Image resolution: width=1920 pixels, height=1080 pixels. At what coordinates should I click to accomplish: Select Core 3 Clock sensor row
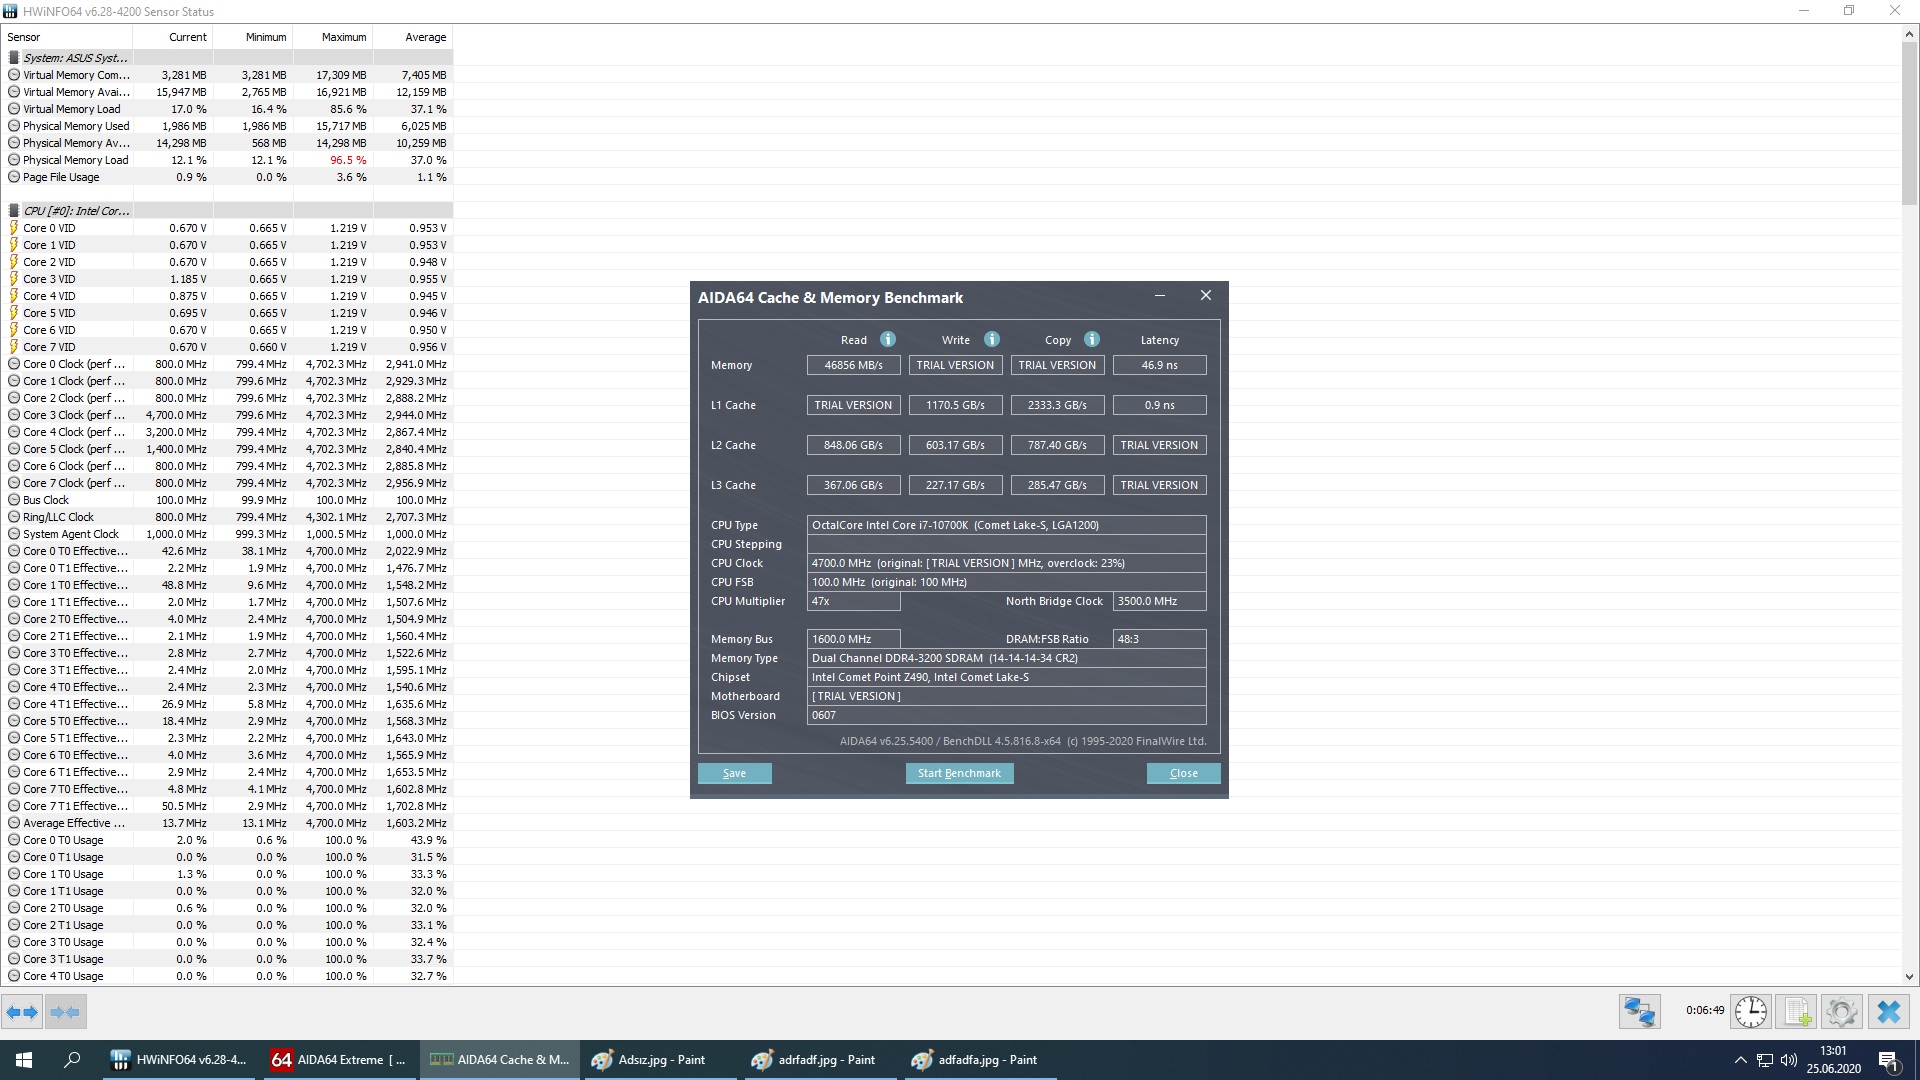[227, 415]
